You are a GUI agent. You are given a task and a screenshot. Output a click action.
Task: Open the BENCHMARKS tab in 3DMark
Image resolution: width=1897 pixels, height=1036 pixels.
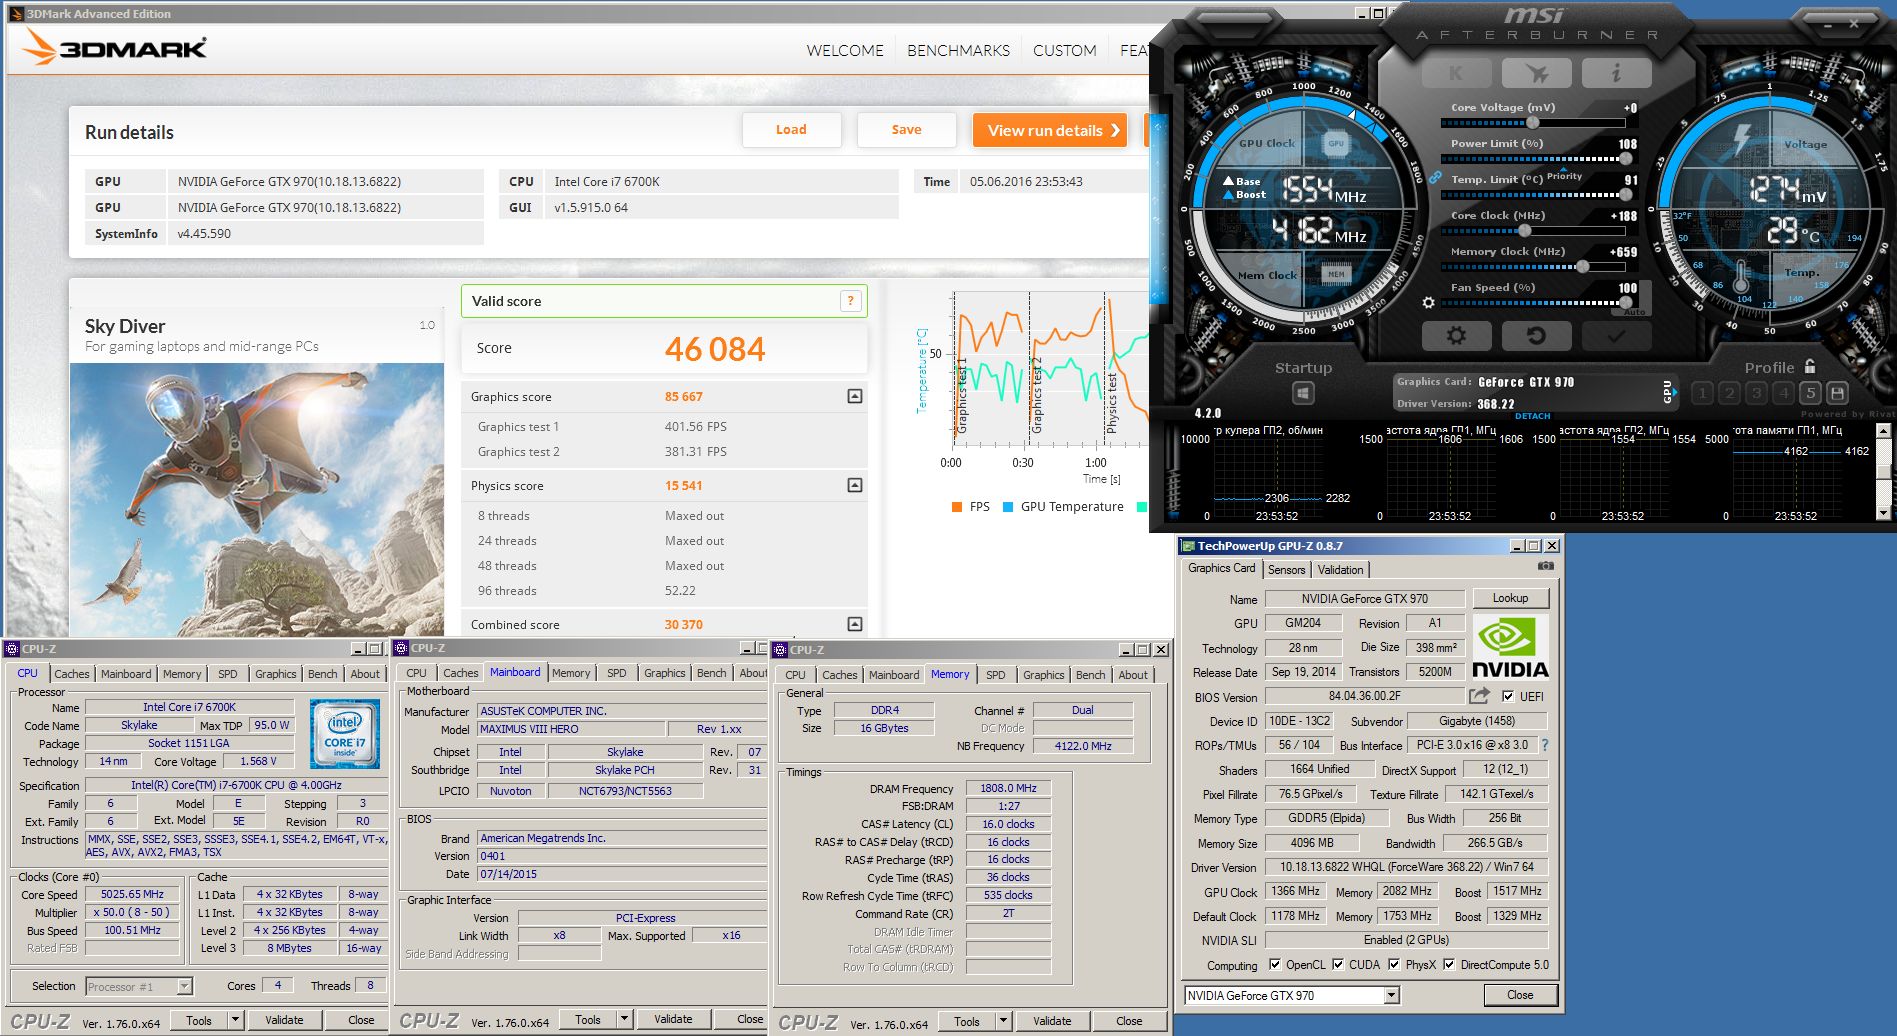(958, 50)
